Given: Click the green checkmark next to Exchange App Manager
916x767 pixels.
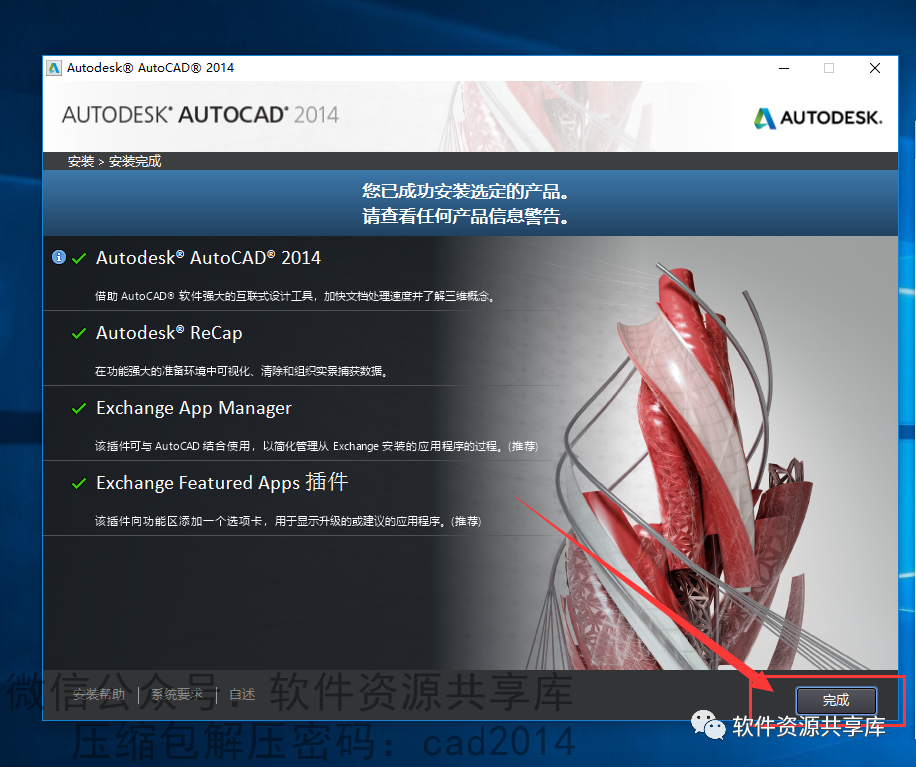Looking at the screenshot, I should [x=80, y=407].
